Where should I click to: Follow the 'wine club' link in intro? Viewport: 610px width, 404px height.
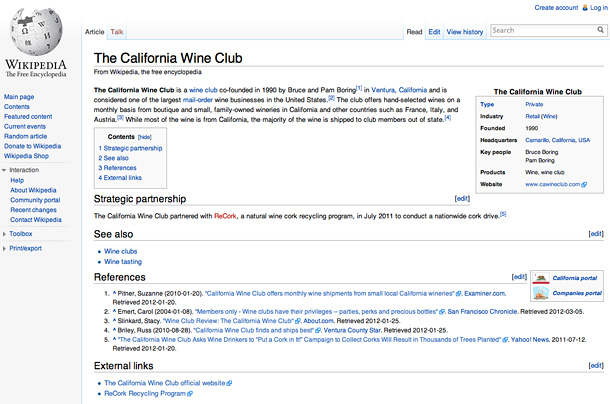point(203,90)
